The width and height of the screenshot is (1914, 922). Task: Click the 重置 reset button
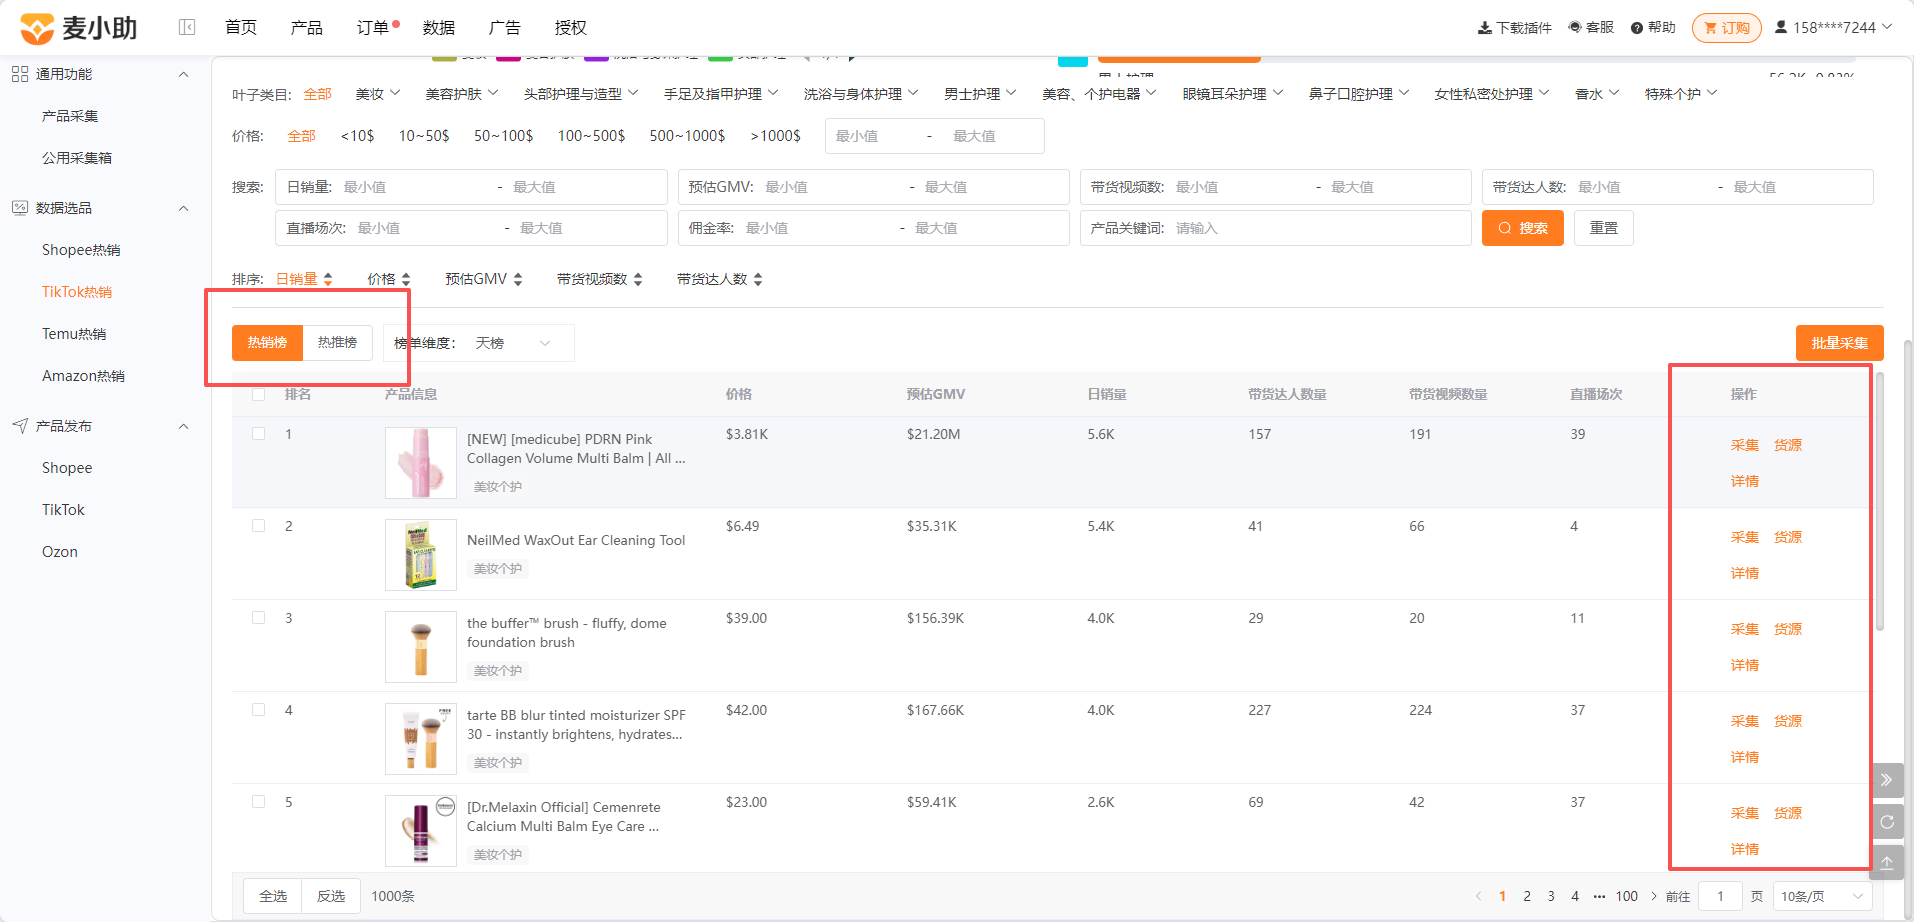(1604, 228)
